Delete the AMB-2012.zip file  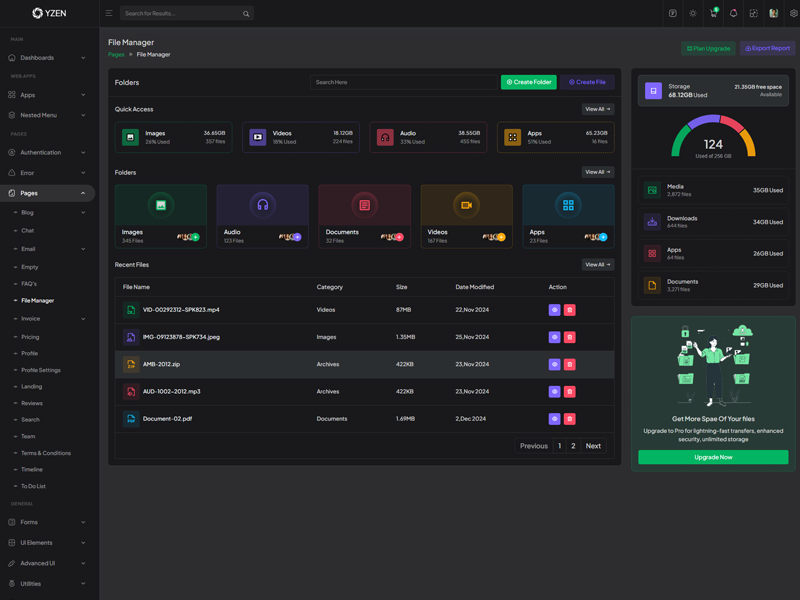click(570, 365)
